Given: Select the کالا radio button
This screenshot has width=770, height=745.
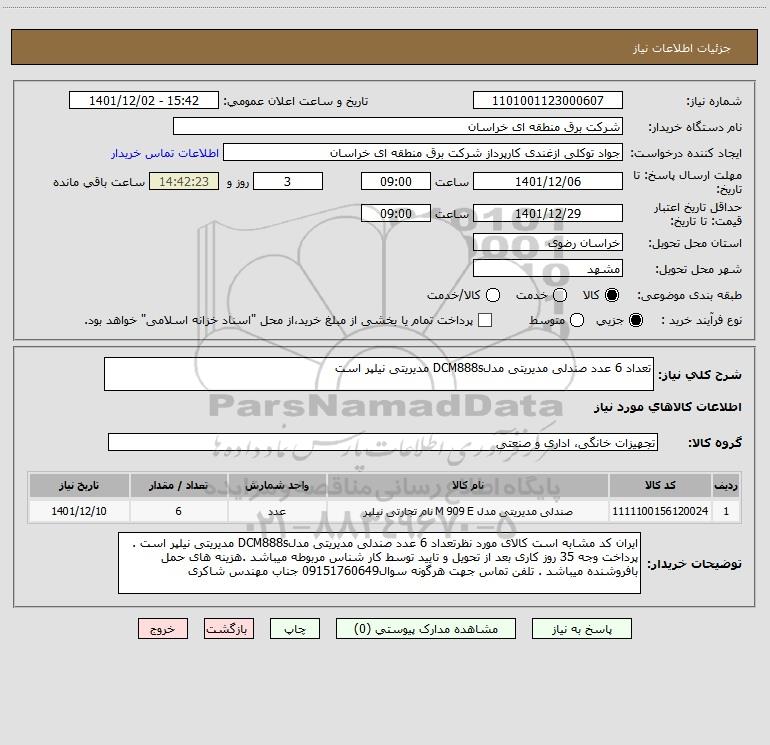Looking at the screenshot, I should [612, 295].
